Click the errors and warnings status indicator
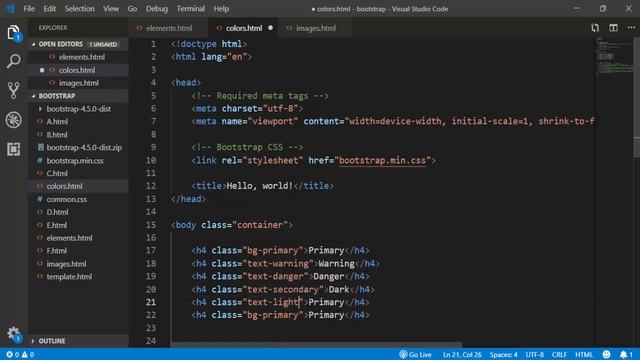 click(x=20, y=354)
